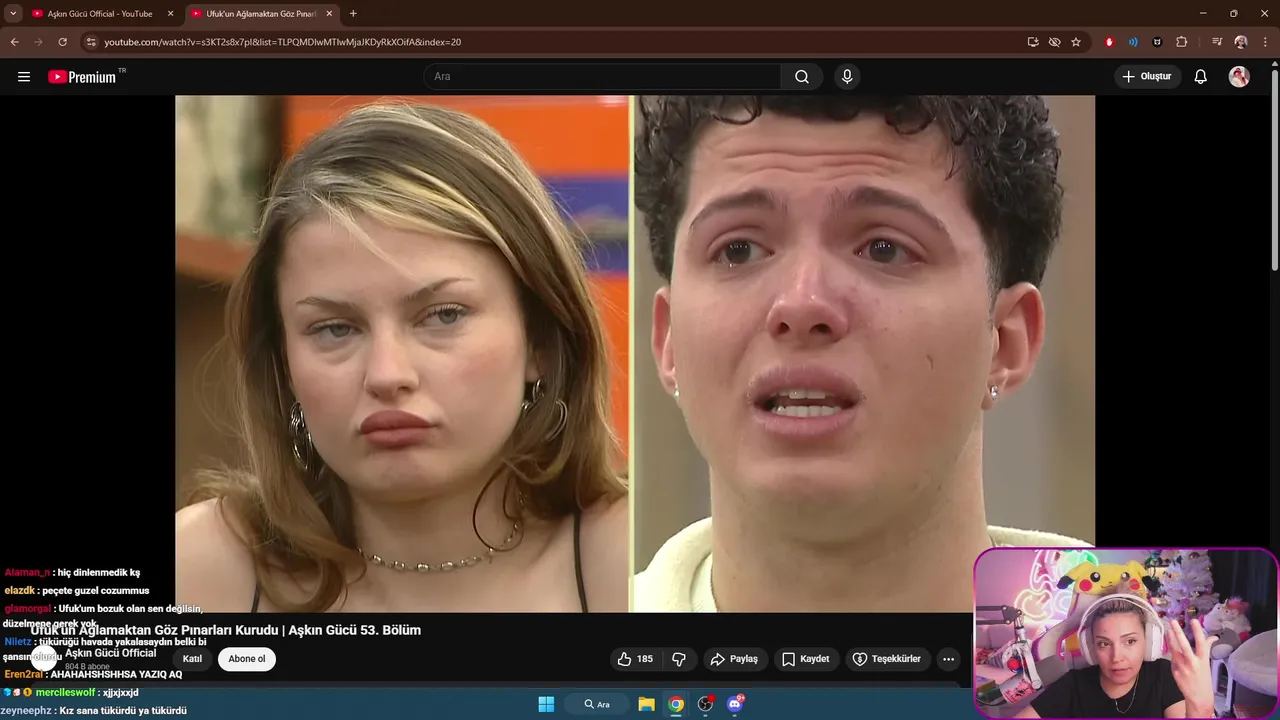Screen dimensions: 1280x720
Task: Subscribe with the Abone ol button
Action: click(x=247, y=659)
